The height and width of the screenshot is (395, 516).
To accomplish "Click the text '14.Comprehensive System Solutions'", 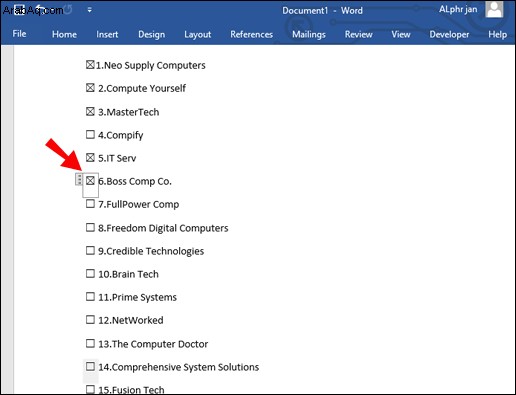I will [179, 367].
